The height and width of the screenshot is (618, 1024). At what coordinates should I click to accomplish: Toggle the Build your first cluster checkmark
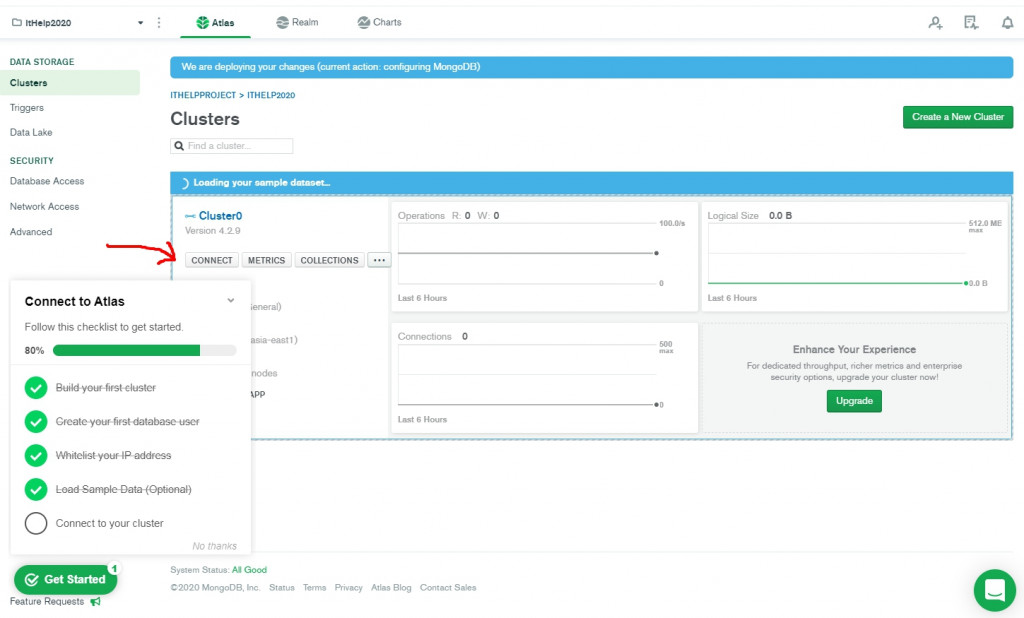click(36, 388)
